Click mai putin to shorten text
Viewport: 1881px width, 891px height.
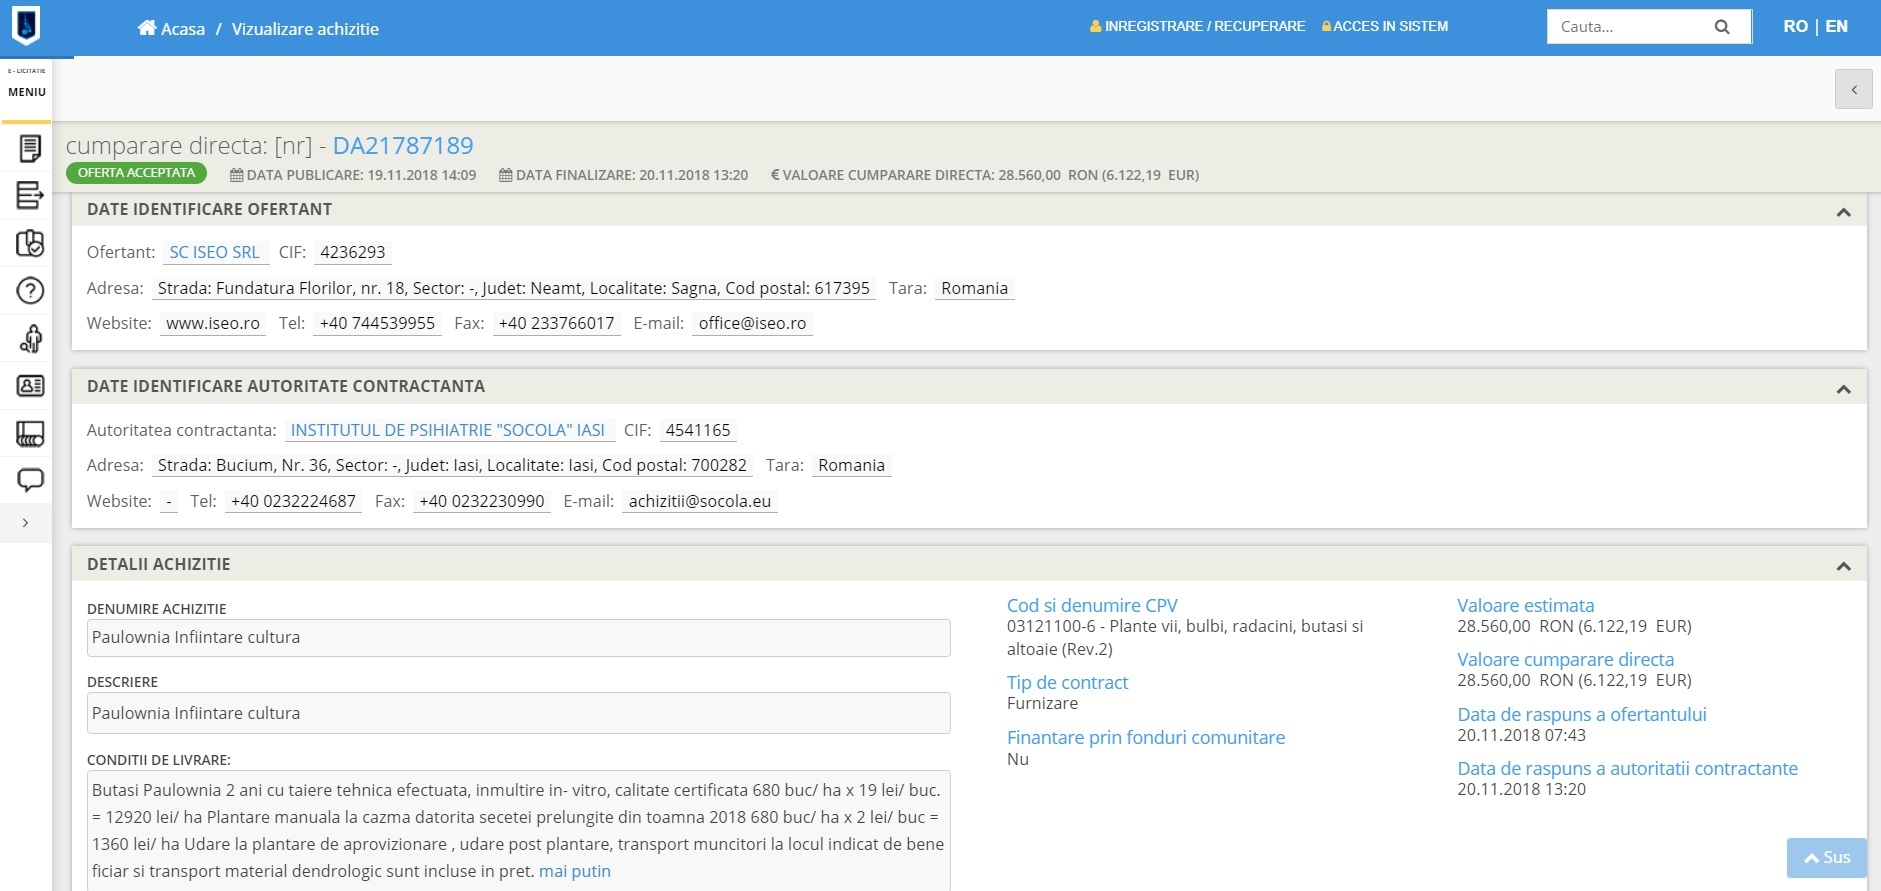tap(575, 871)
